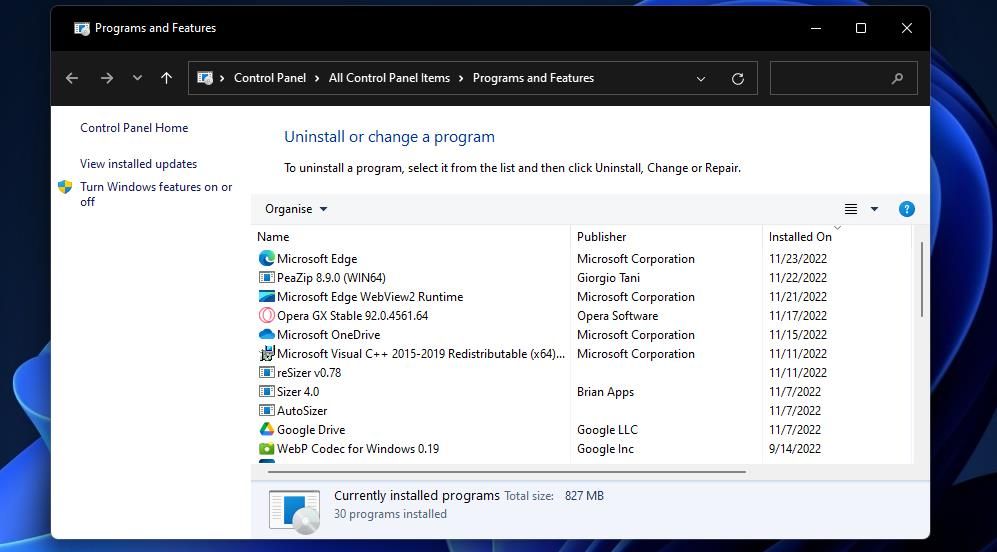
Task: Select Opera GX Stable 92.0.4561.64 entry
Action: [x=353, y=316]
